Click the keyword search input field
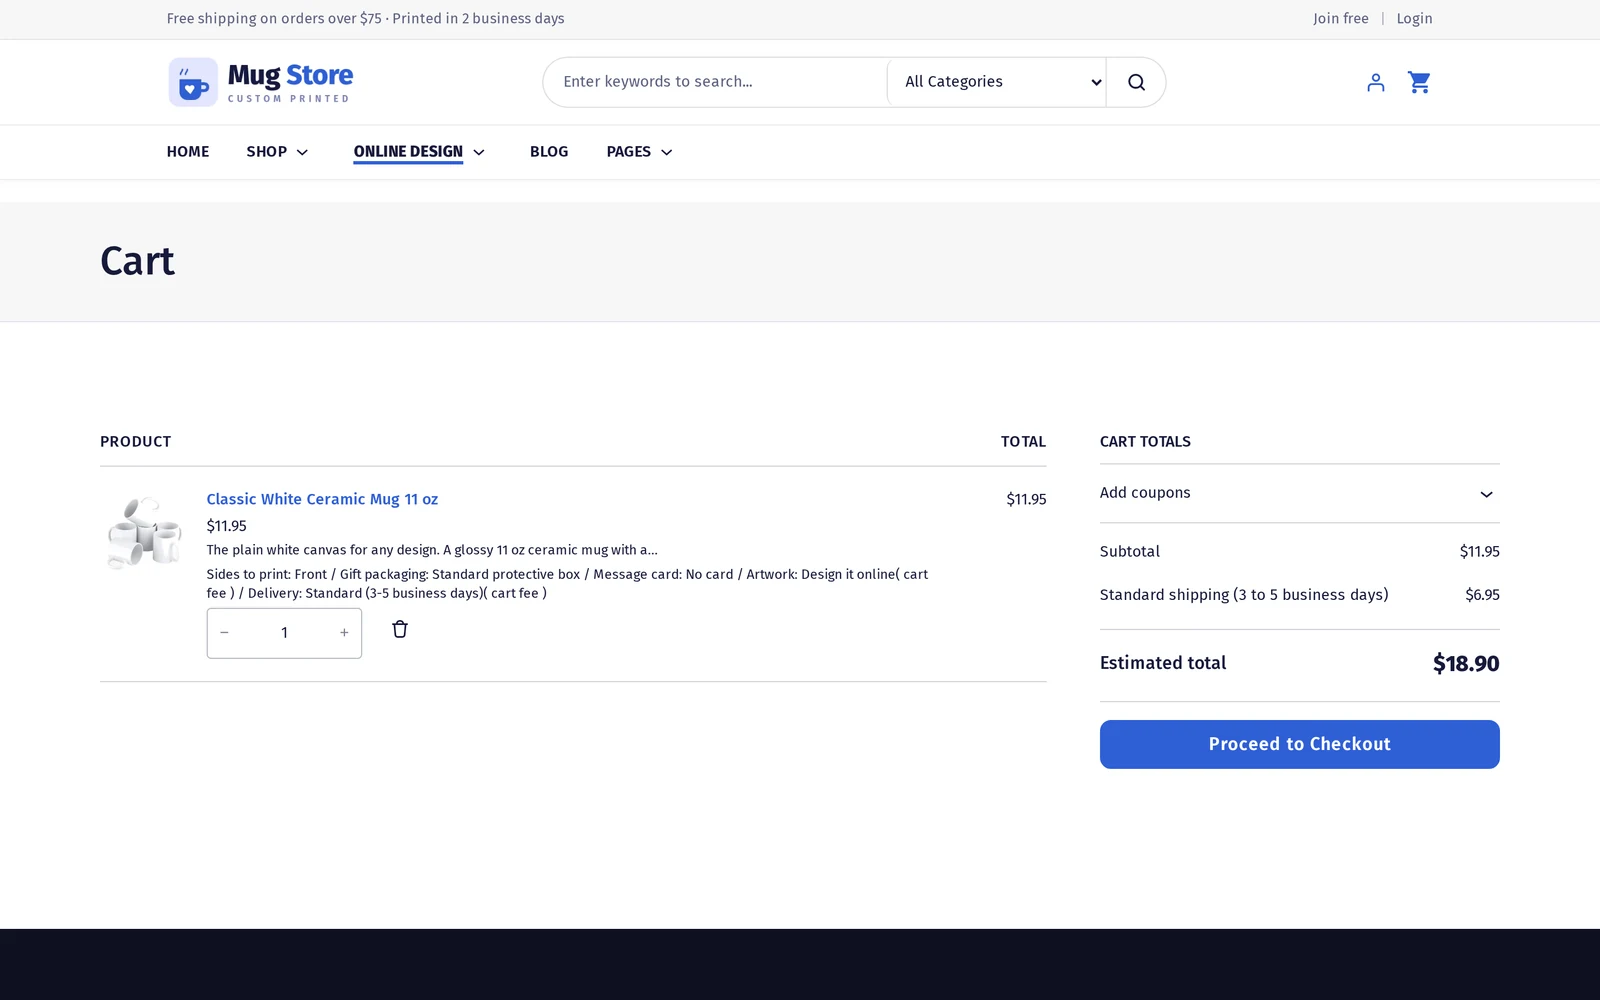Image resolution: width=1600 pixels, height=1000 pixels. pyautogui.click(x=715, y=82)
